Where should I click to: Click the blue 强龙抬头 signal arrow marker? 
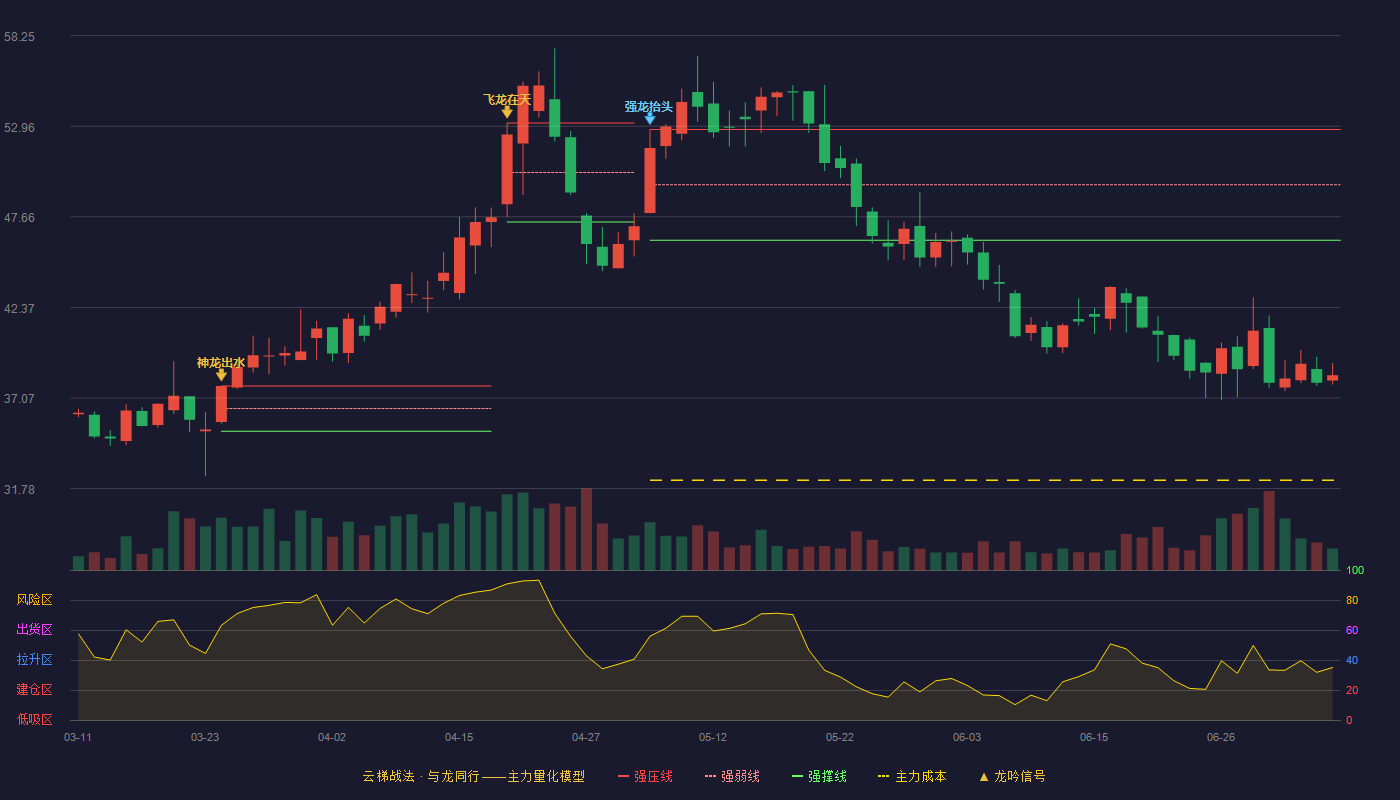pos(650,118)
